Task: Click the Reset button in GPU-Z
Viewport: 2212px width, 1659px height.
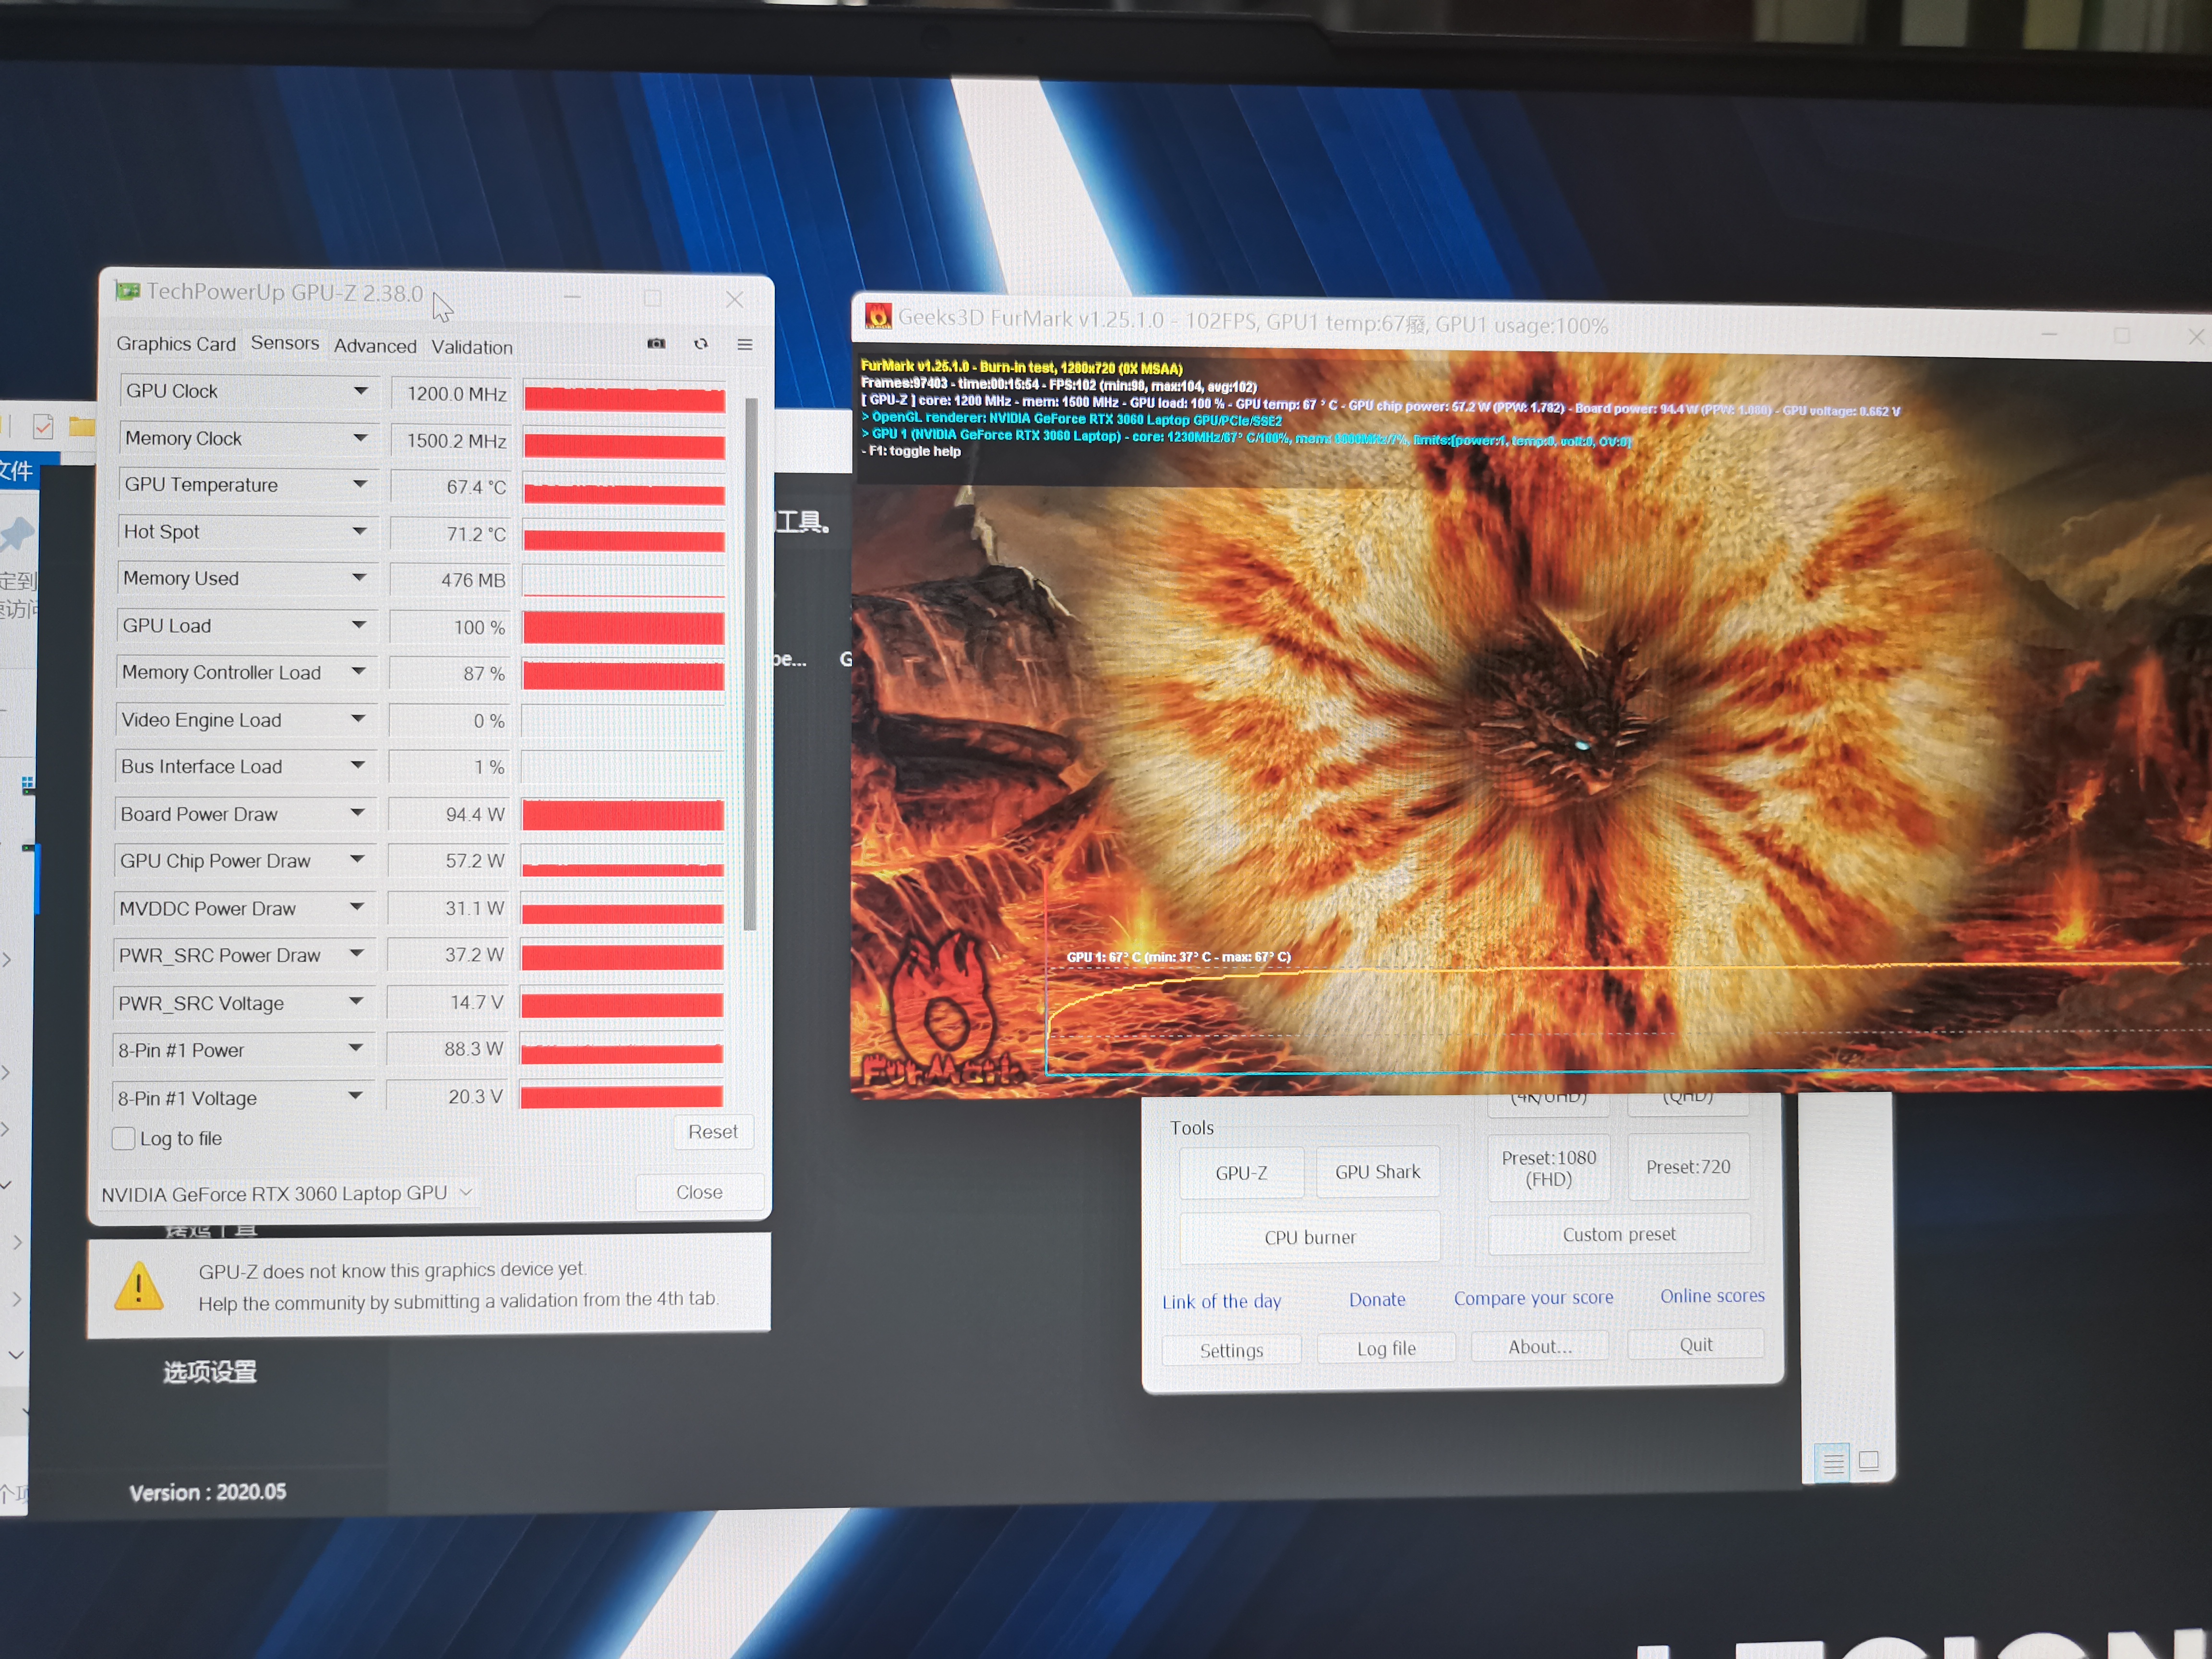Action: tap(713, 1132)
